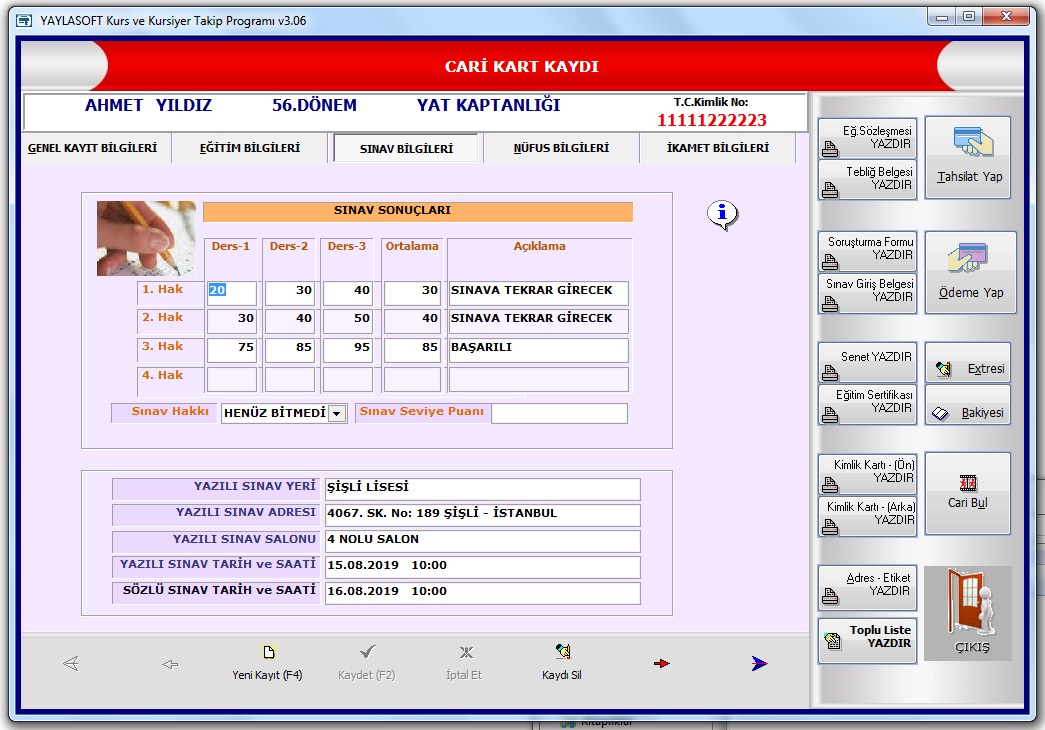Viewport: 1045px width, 730px height.
Task: Click the exam hand-writing photo thumbnail
Action: (x=146, y=239)
